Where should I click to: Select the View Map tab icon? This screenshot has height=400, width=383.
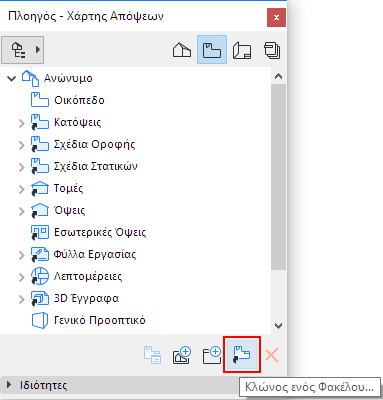pos(212,50)
